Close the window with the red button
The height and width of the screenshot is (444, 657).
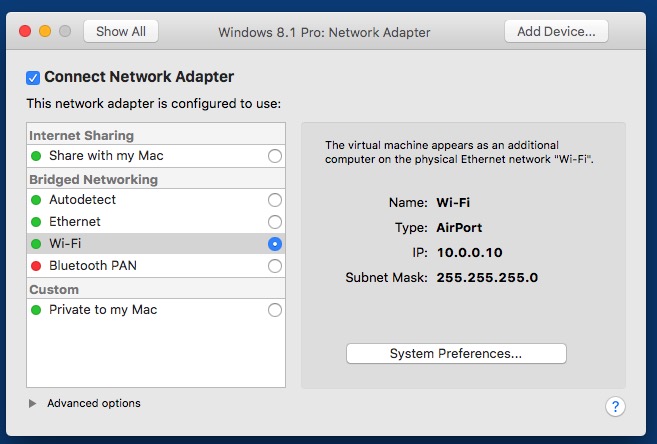pyautogui.click(x=25, y=31)
